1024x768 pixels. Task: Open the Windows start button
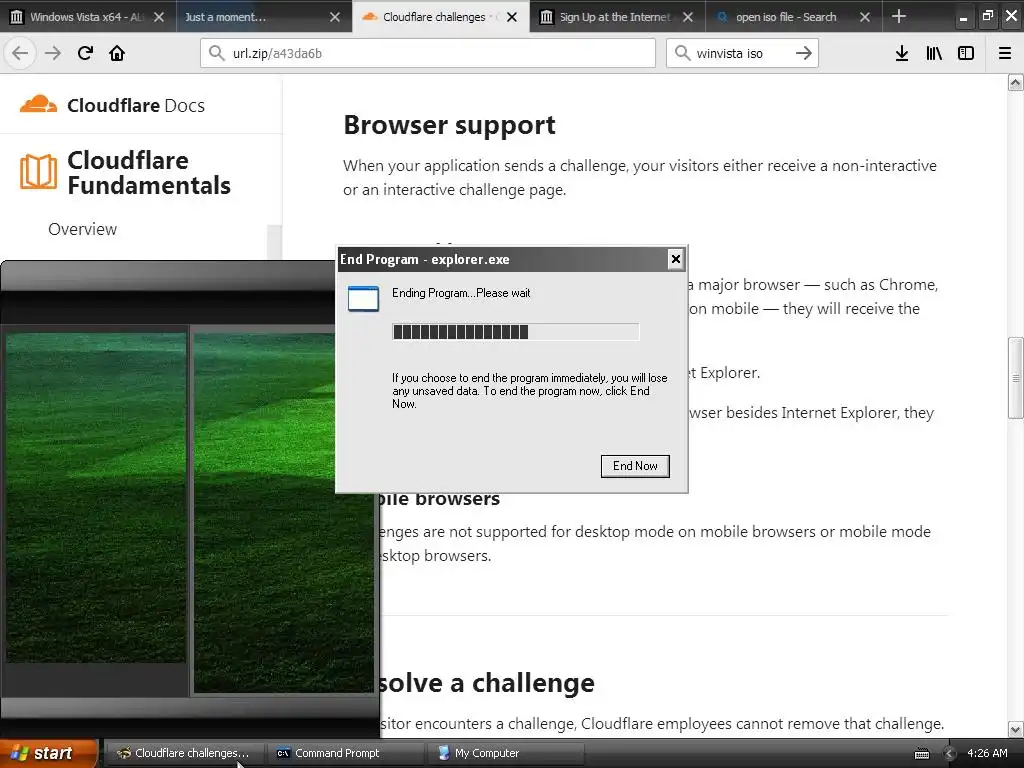[x=48, y=753]
